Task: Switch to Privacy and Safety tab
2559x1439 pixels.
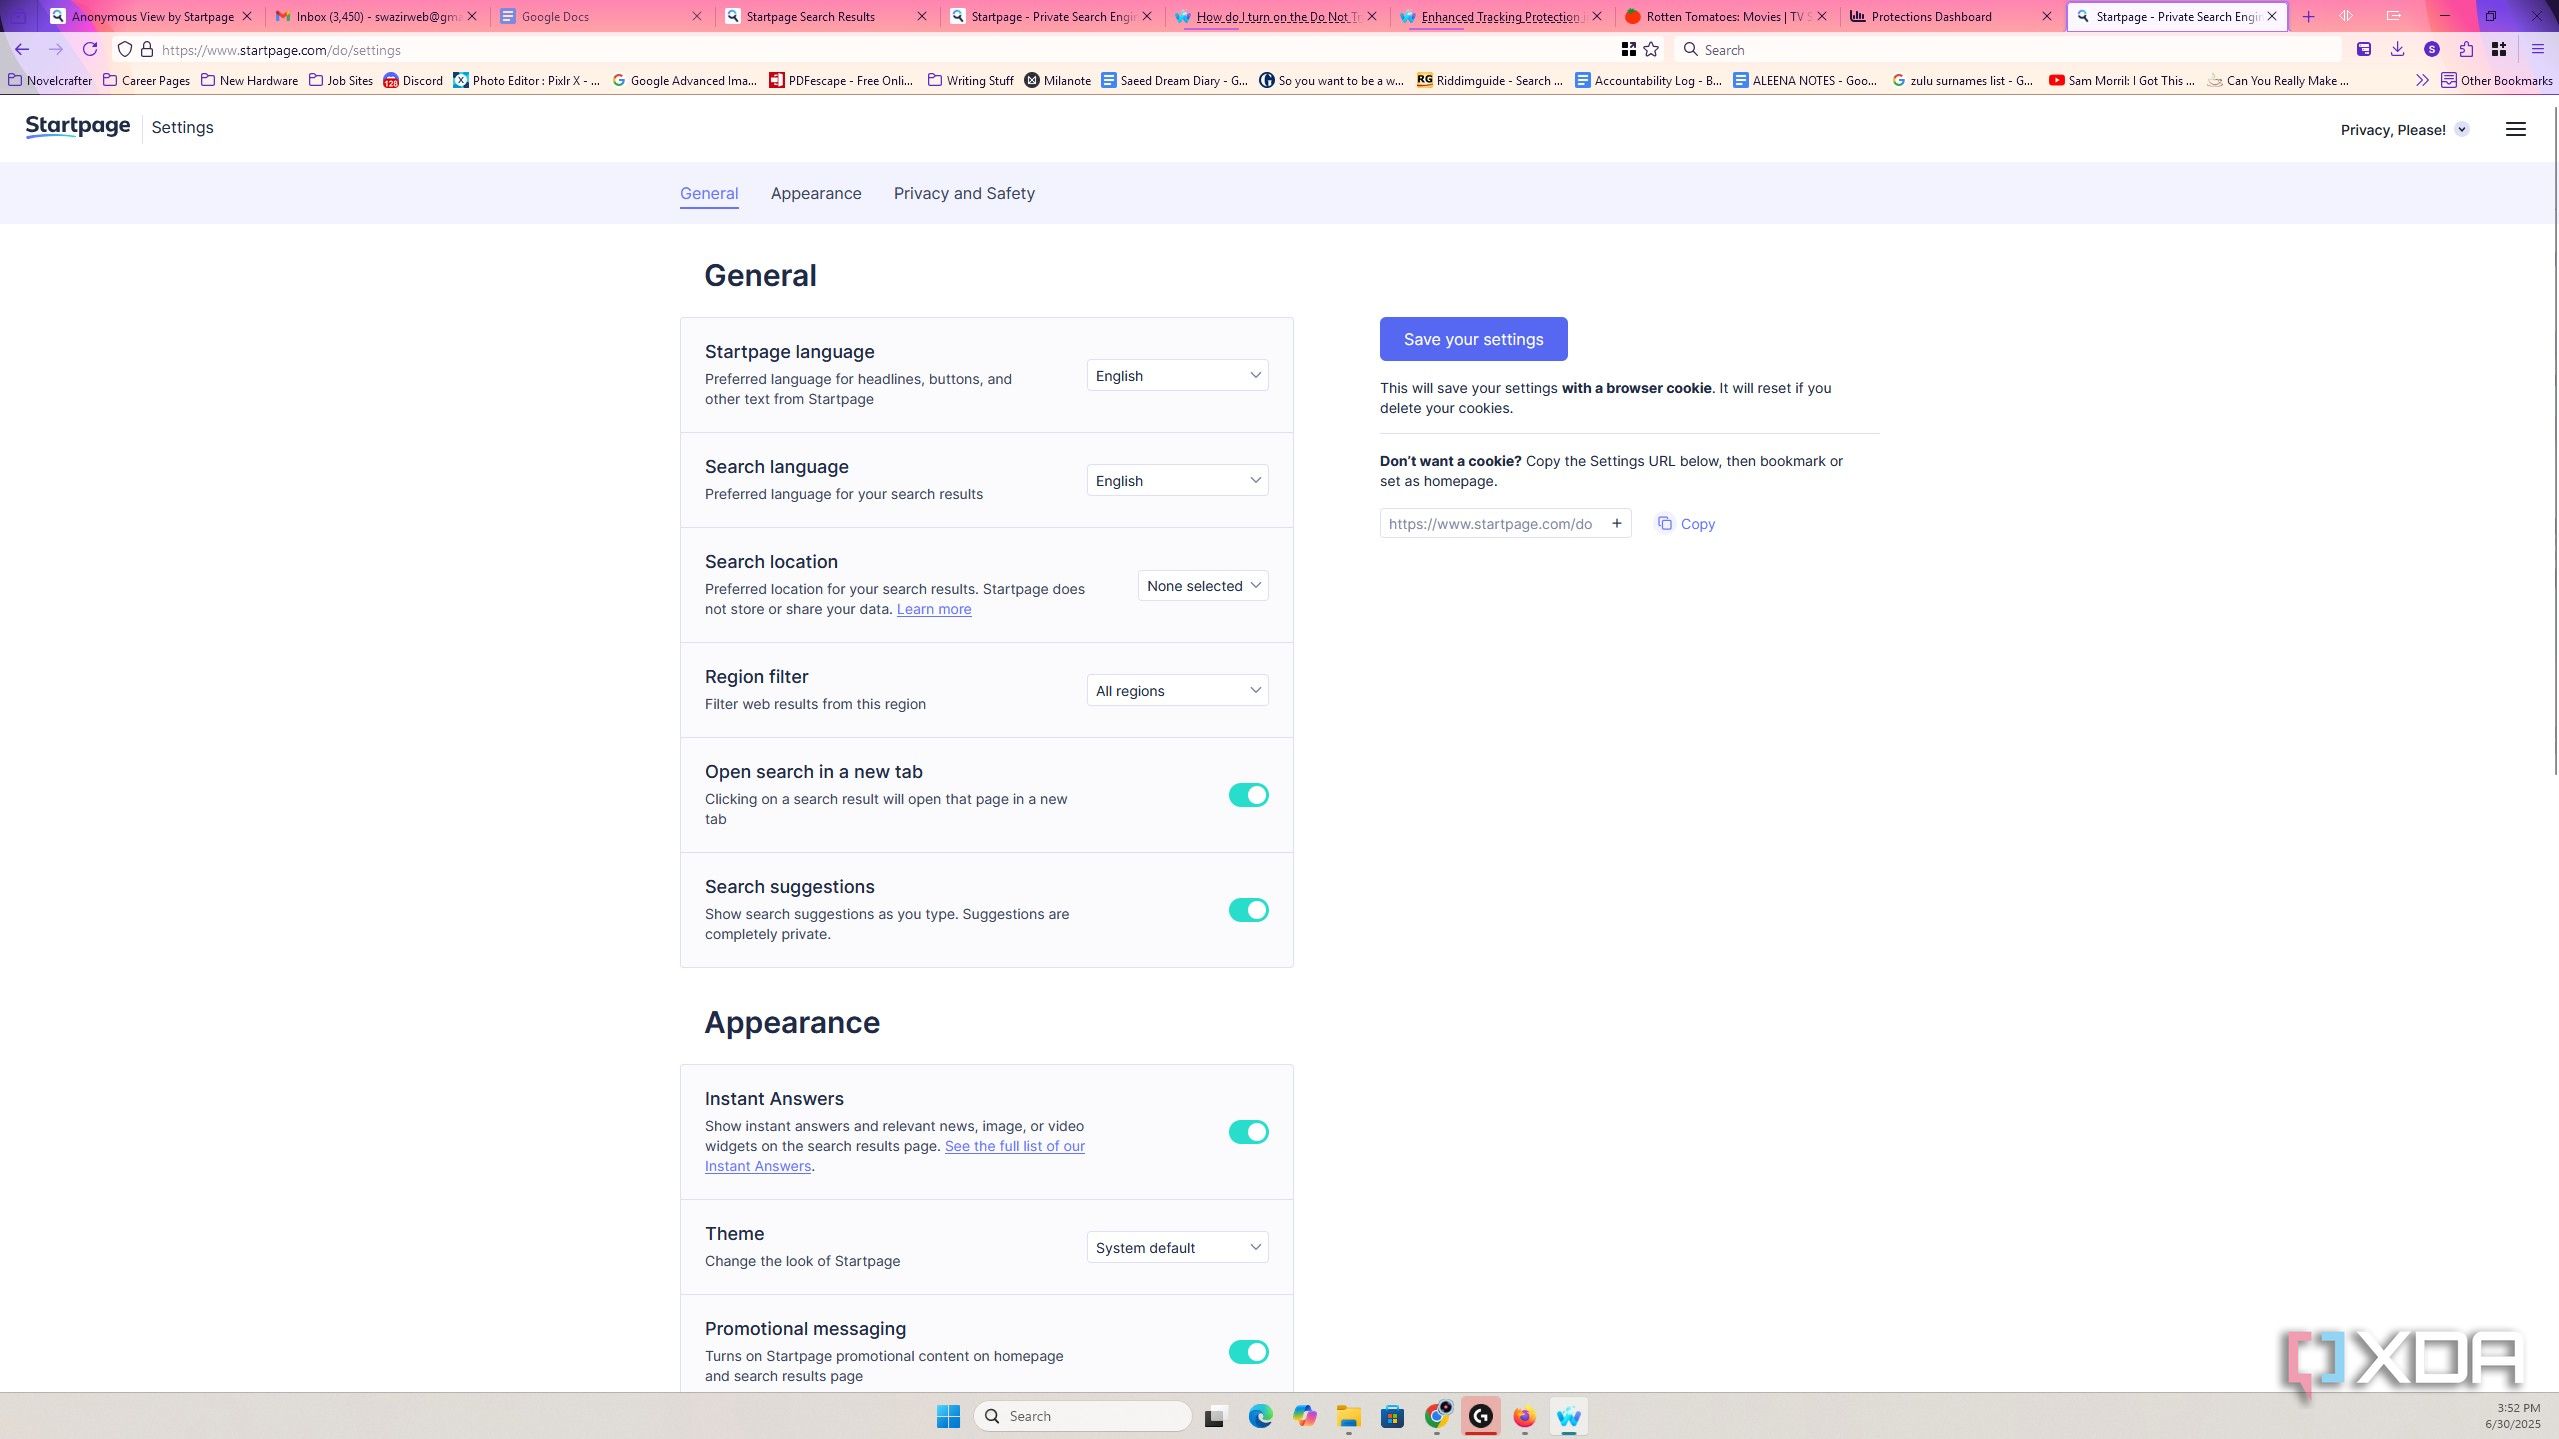Action: click(964, 193)
